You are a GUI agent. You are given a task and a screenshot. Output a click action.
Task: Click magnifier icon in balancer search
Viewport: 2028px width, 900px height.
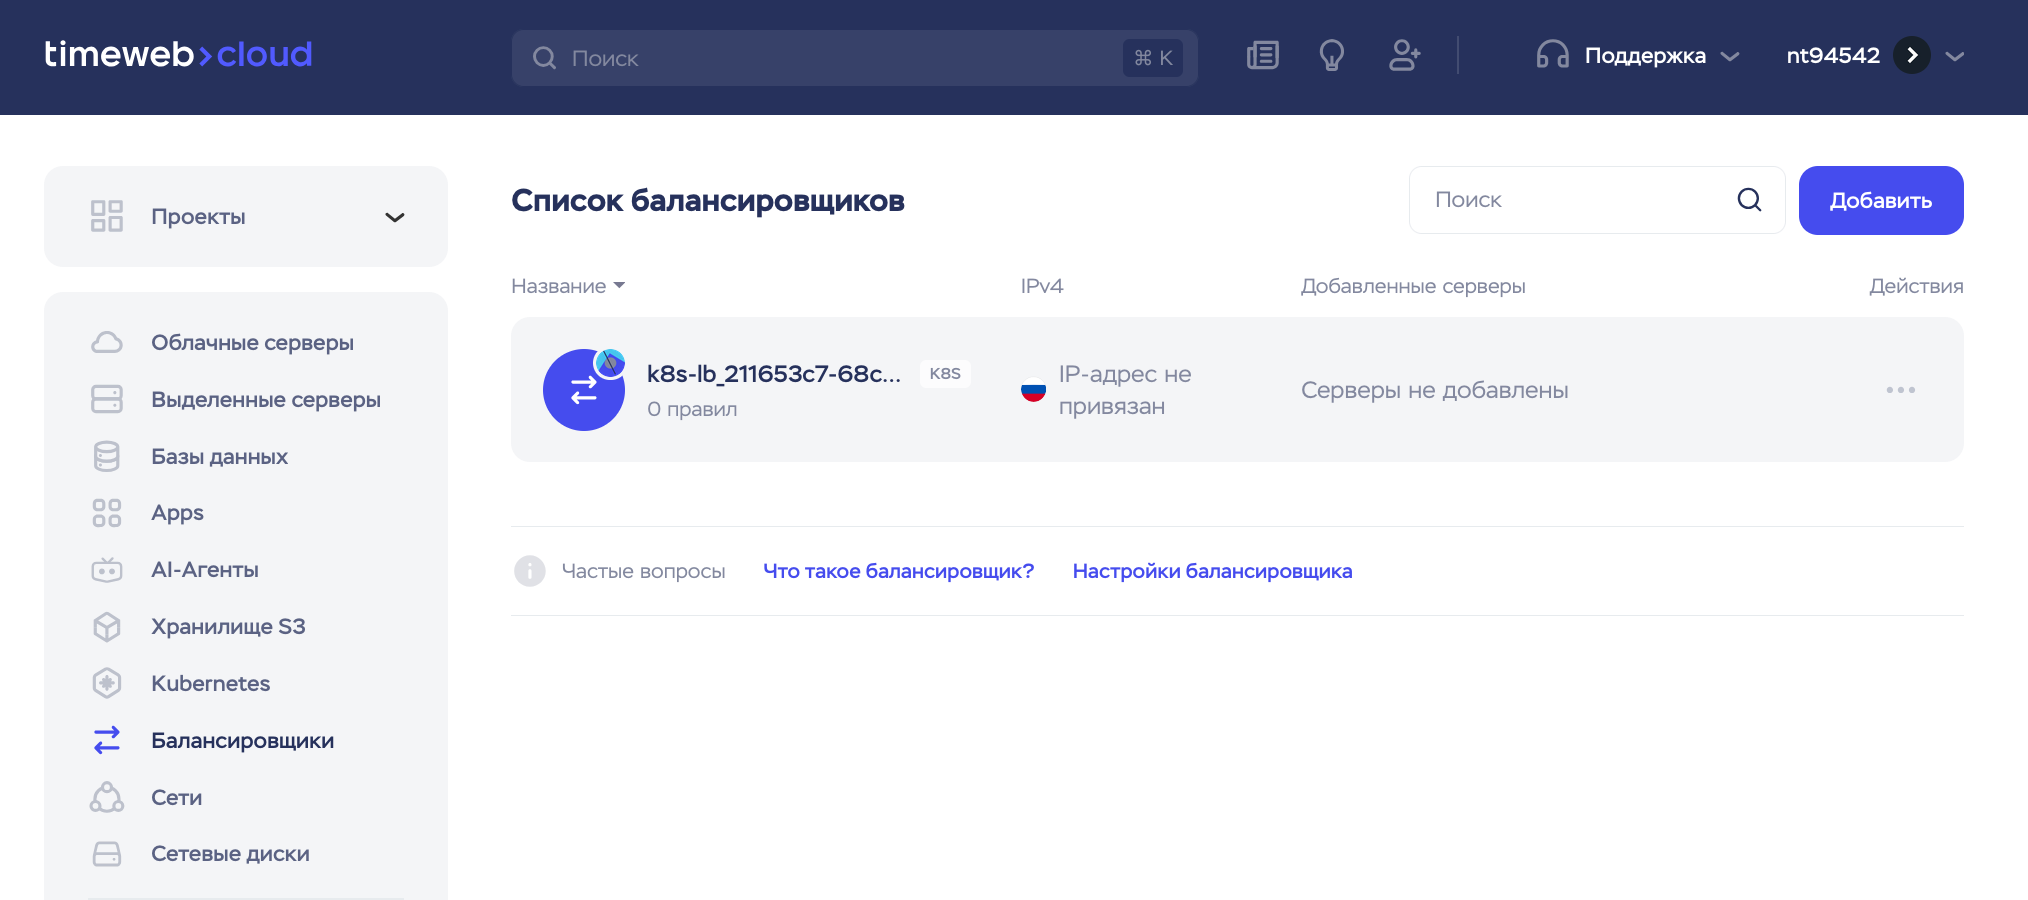1749,200
